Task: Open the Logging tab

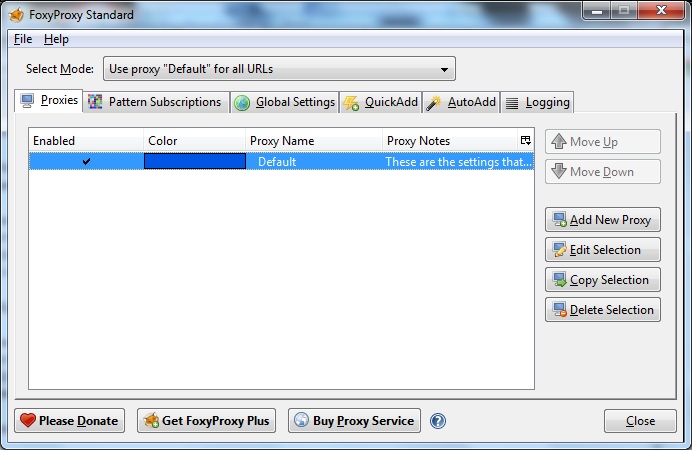Action: click(538, 102)
